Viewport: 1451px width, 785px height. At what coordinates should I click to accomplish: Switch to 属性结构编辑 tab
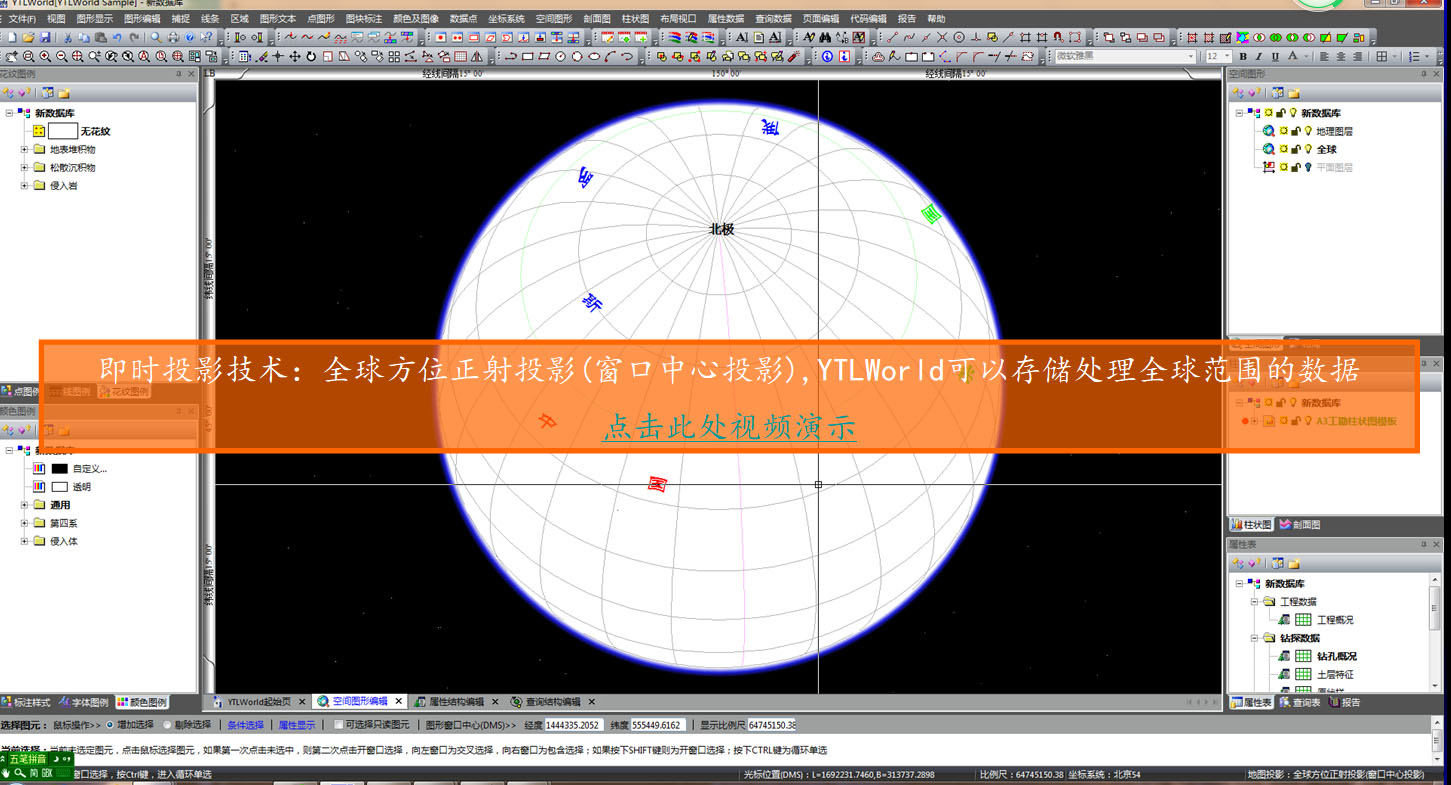click(x=456, y=702)
